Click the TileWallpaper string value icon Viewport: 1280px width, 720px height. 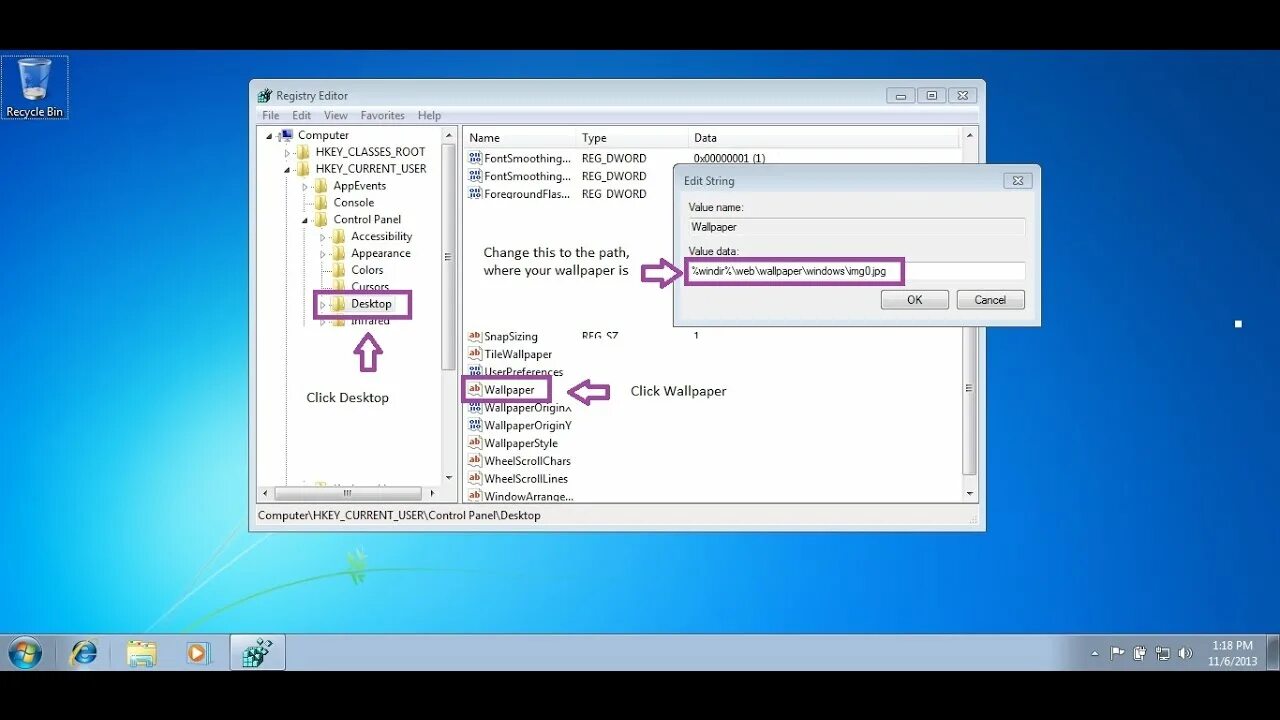click(x=475, y=354)
